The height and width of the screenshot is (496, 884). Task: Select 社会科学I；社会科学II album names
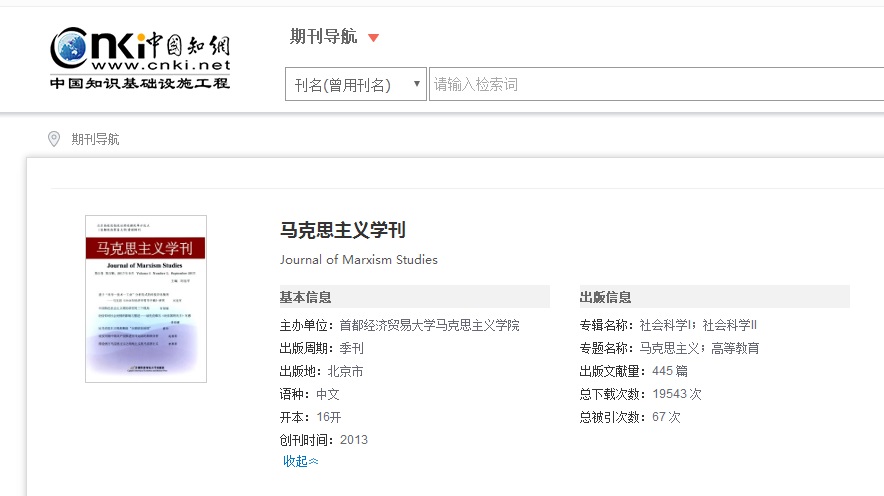tap(698, 325)
